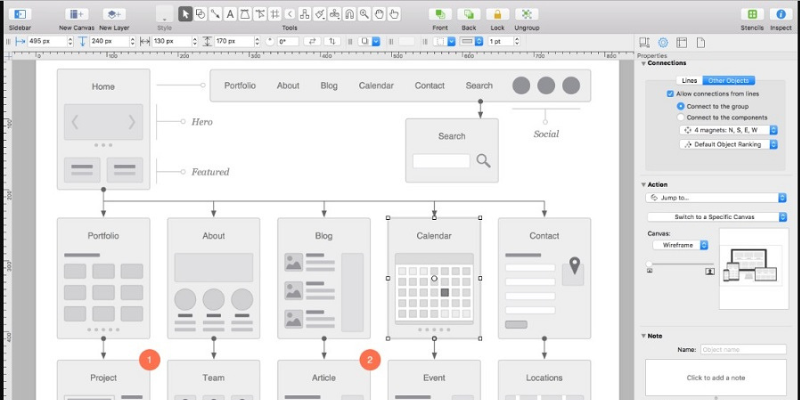This screenshot has height=400, width=800.
Task: Click the New Canvas icon
Action: [x=77, y=14]
